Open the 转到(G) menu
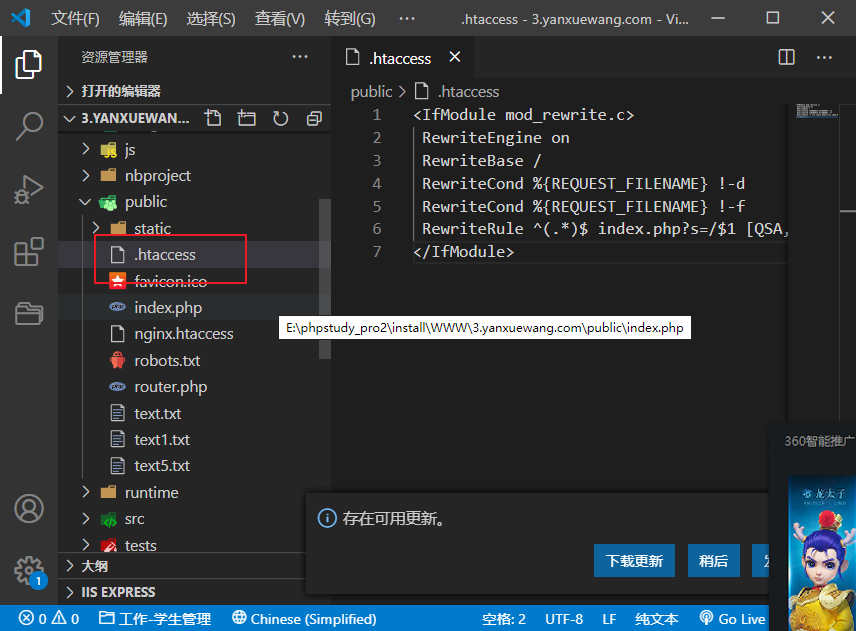The height and width of the screenshot is (631, 856). (349, 19)
